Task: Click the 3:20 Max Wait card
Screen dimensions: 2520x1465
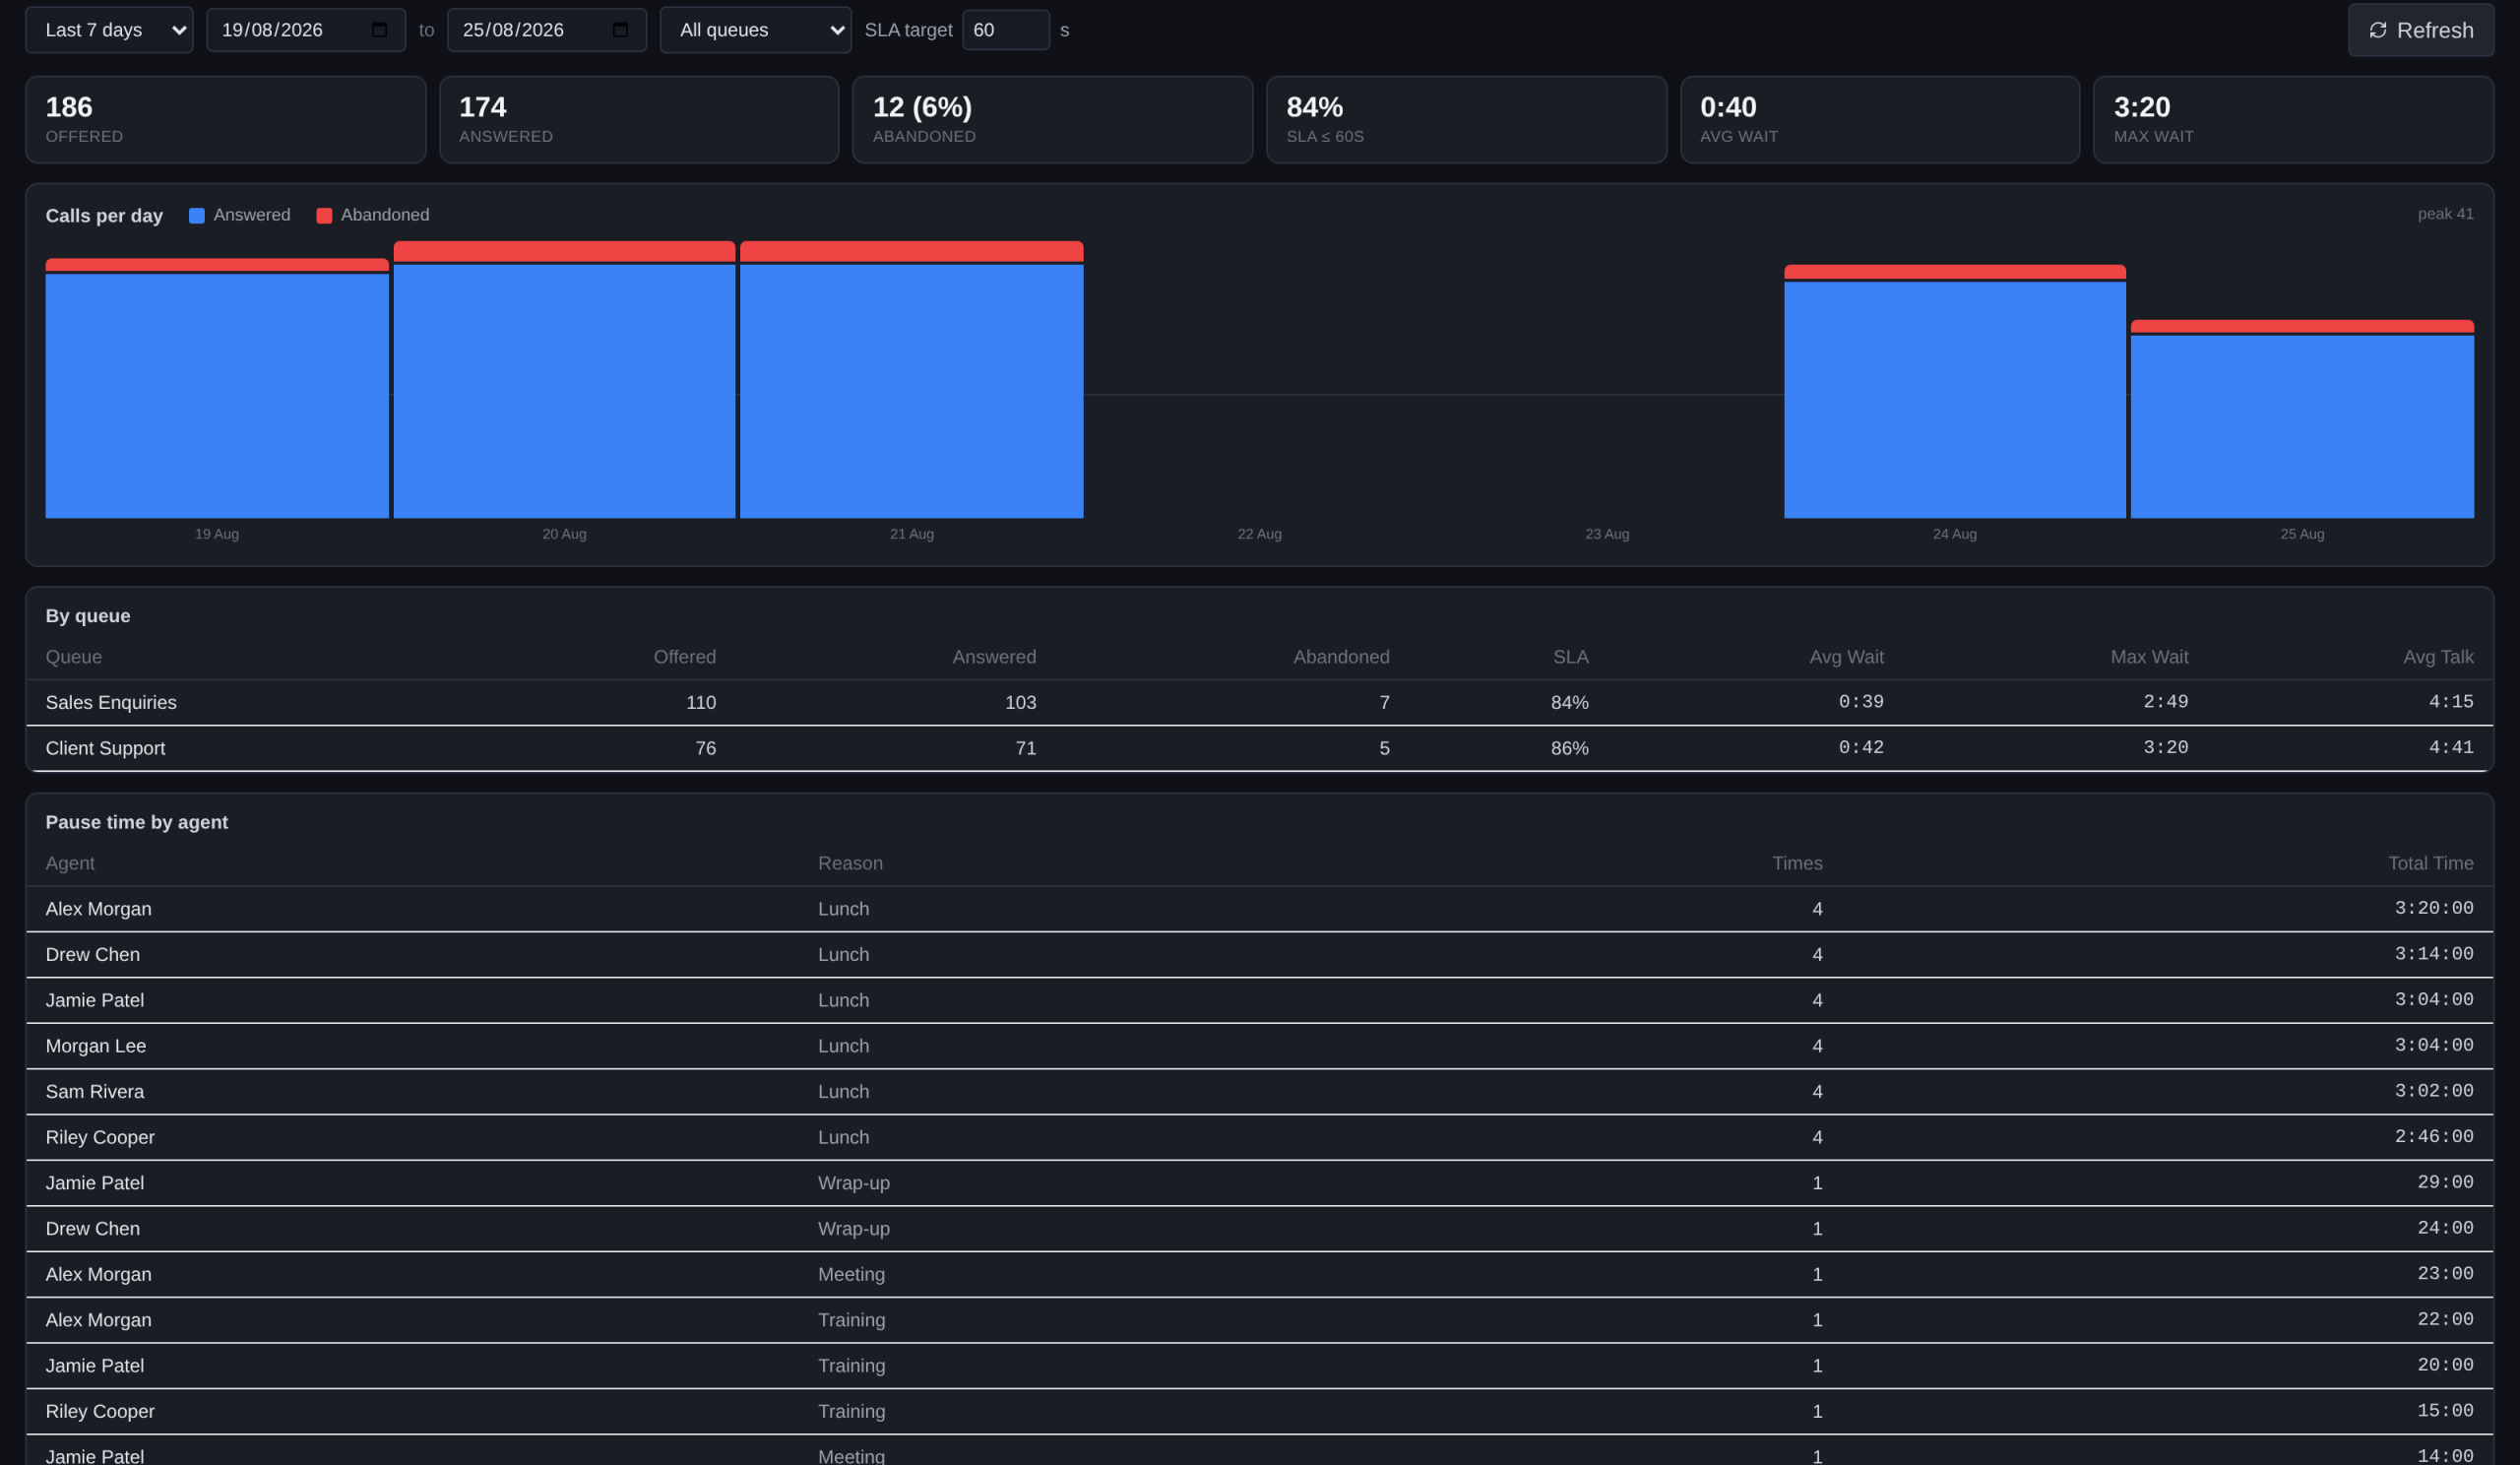Action: pyautogui.click(x=2293, y=119)
